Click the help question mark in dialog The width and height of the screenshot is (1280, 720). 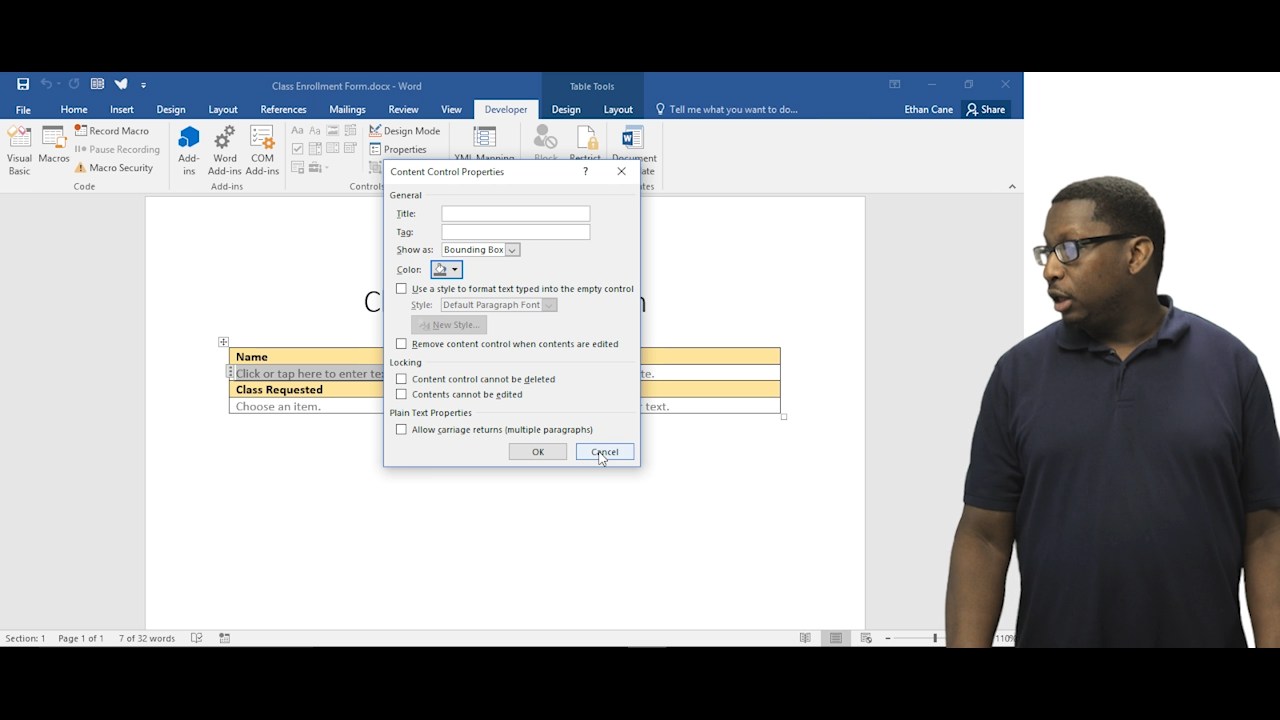coord(585,172)
